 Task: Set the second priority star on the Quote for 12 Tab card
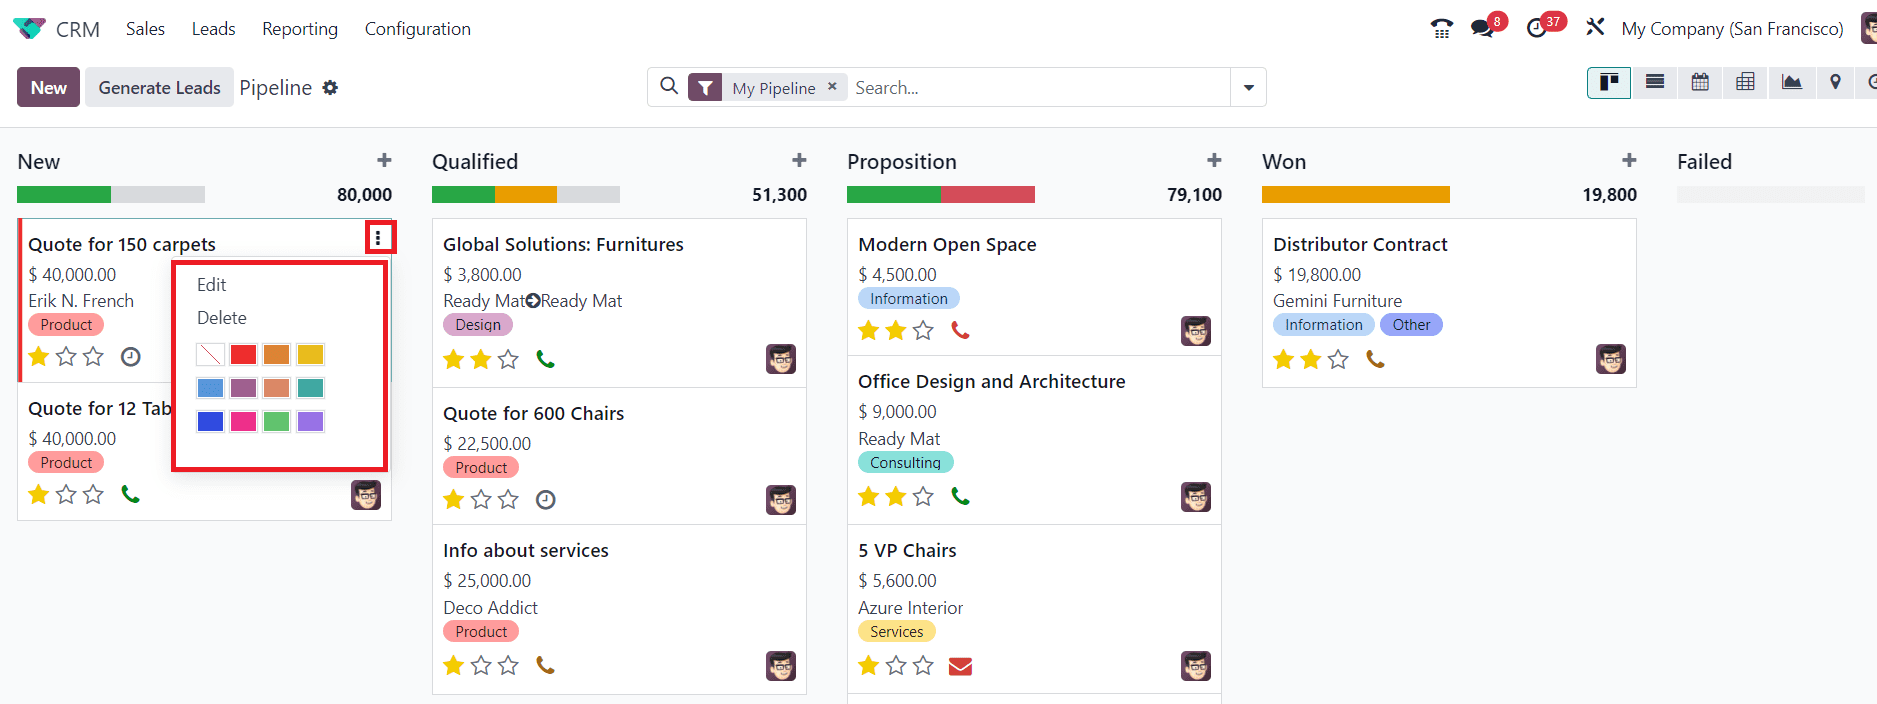(66, 494)
